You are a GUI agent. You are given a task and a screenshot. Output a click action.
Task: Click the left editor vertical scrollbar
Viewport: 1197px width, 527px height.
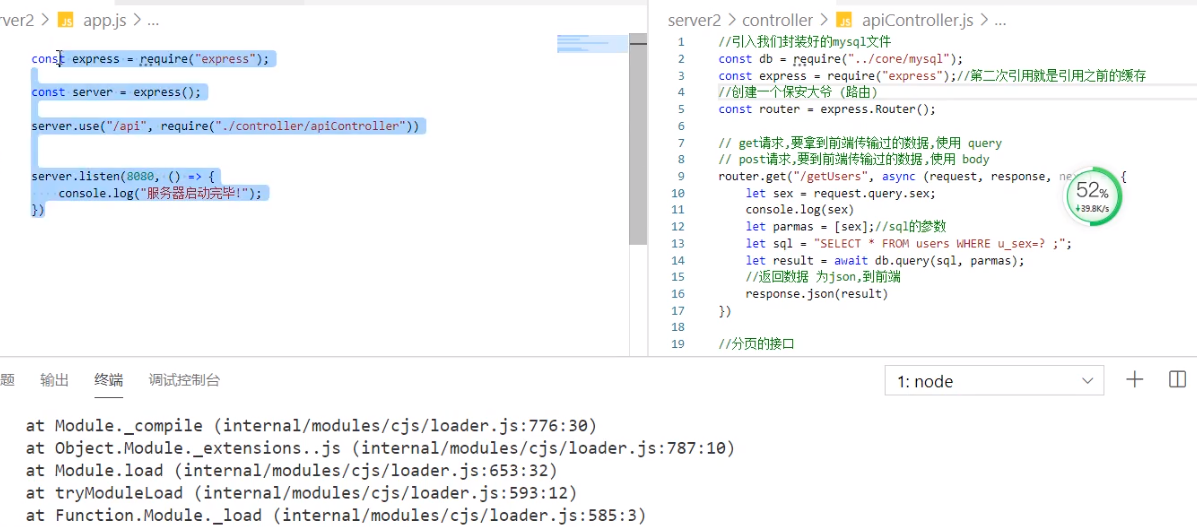pyautogui.click(x=638, y=139)
